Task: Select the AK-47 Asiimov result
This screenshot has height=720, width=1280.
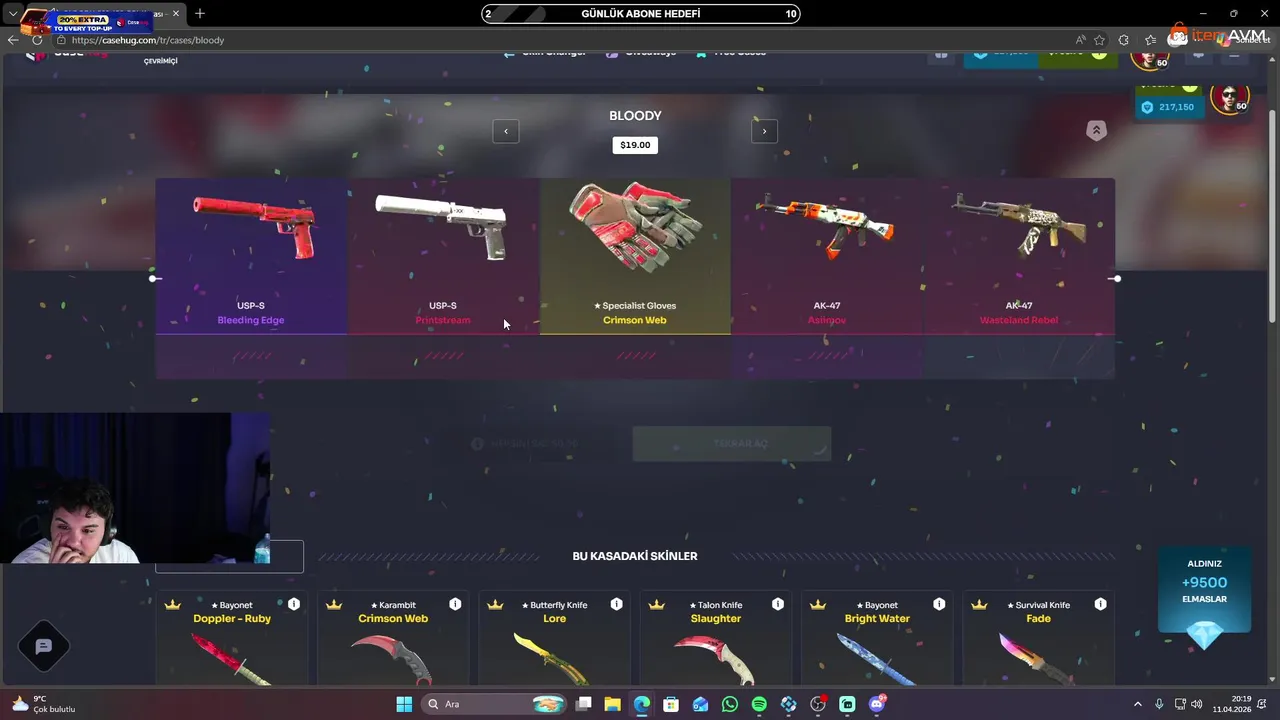Action: 827,256
